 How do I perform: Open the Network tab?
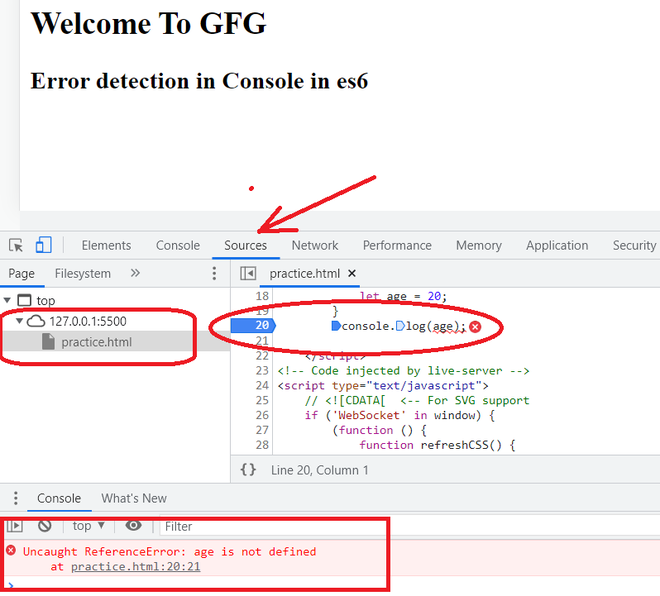[315, 245]
